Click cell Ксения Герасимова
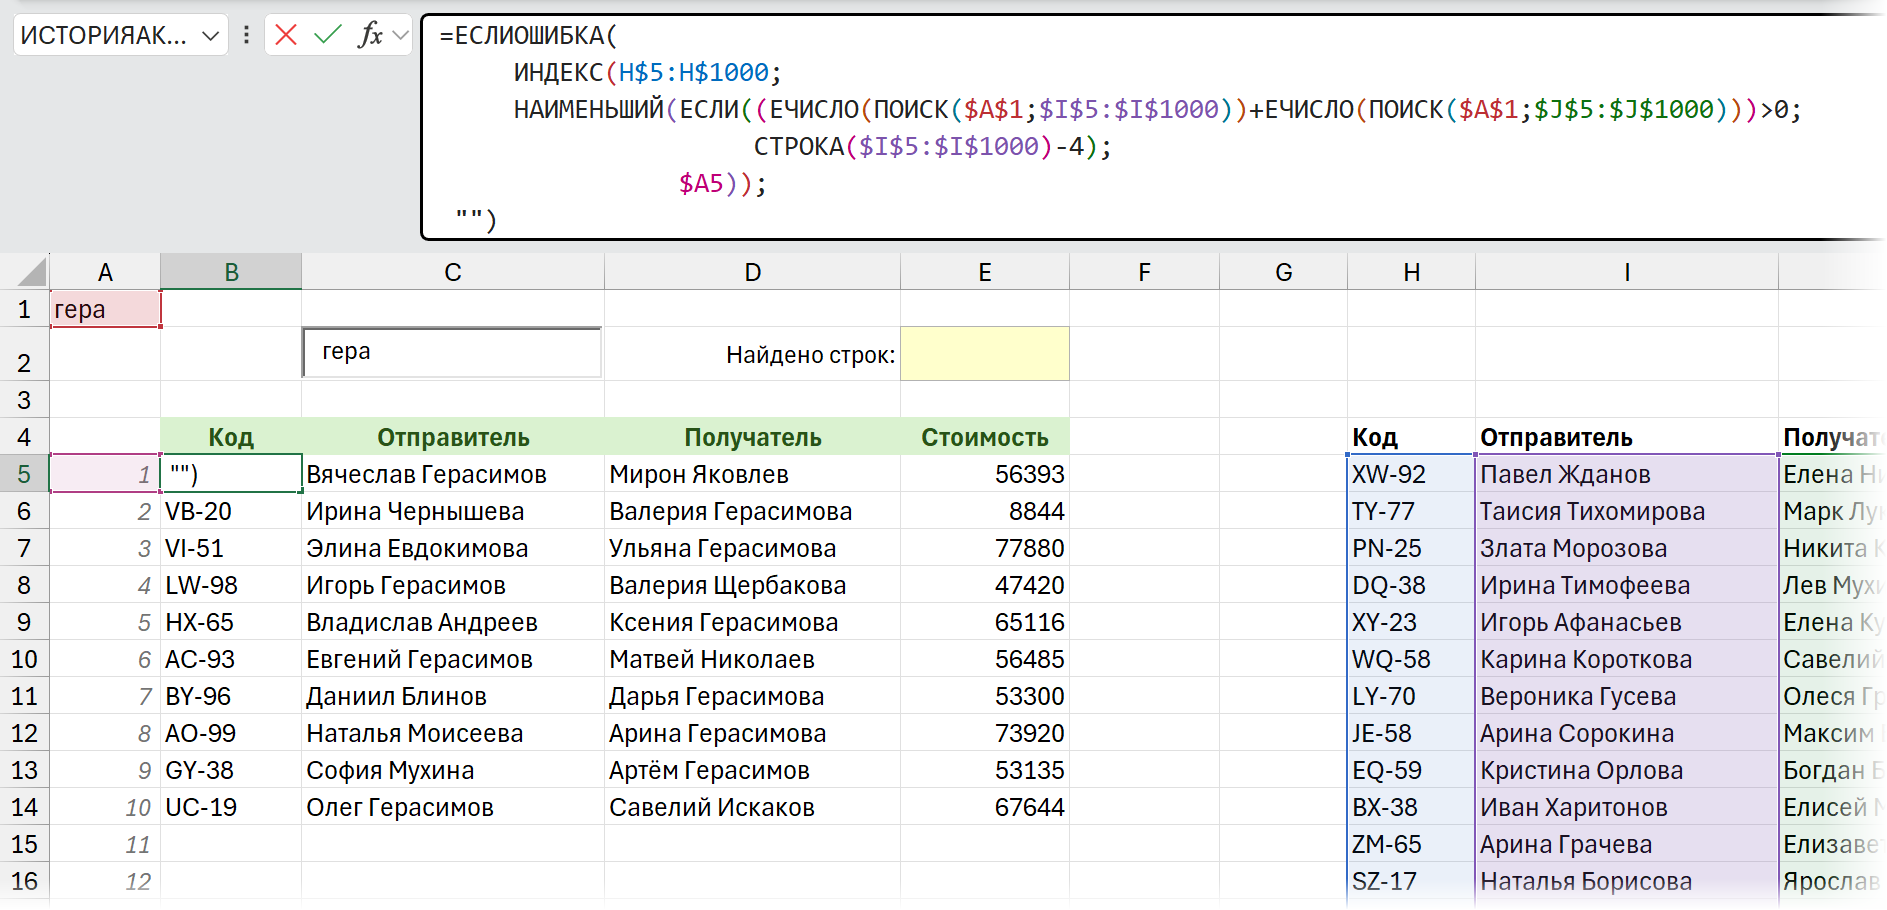 pos(753,622)
